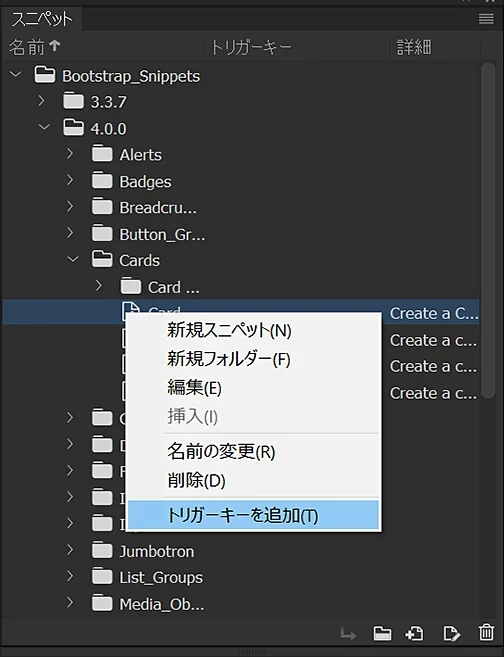
Task: Click the Alerts folder icon
Action: pos(102,154)
